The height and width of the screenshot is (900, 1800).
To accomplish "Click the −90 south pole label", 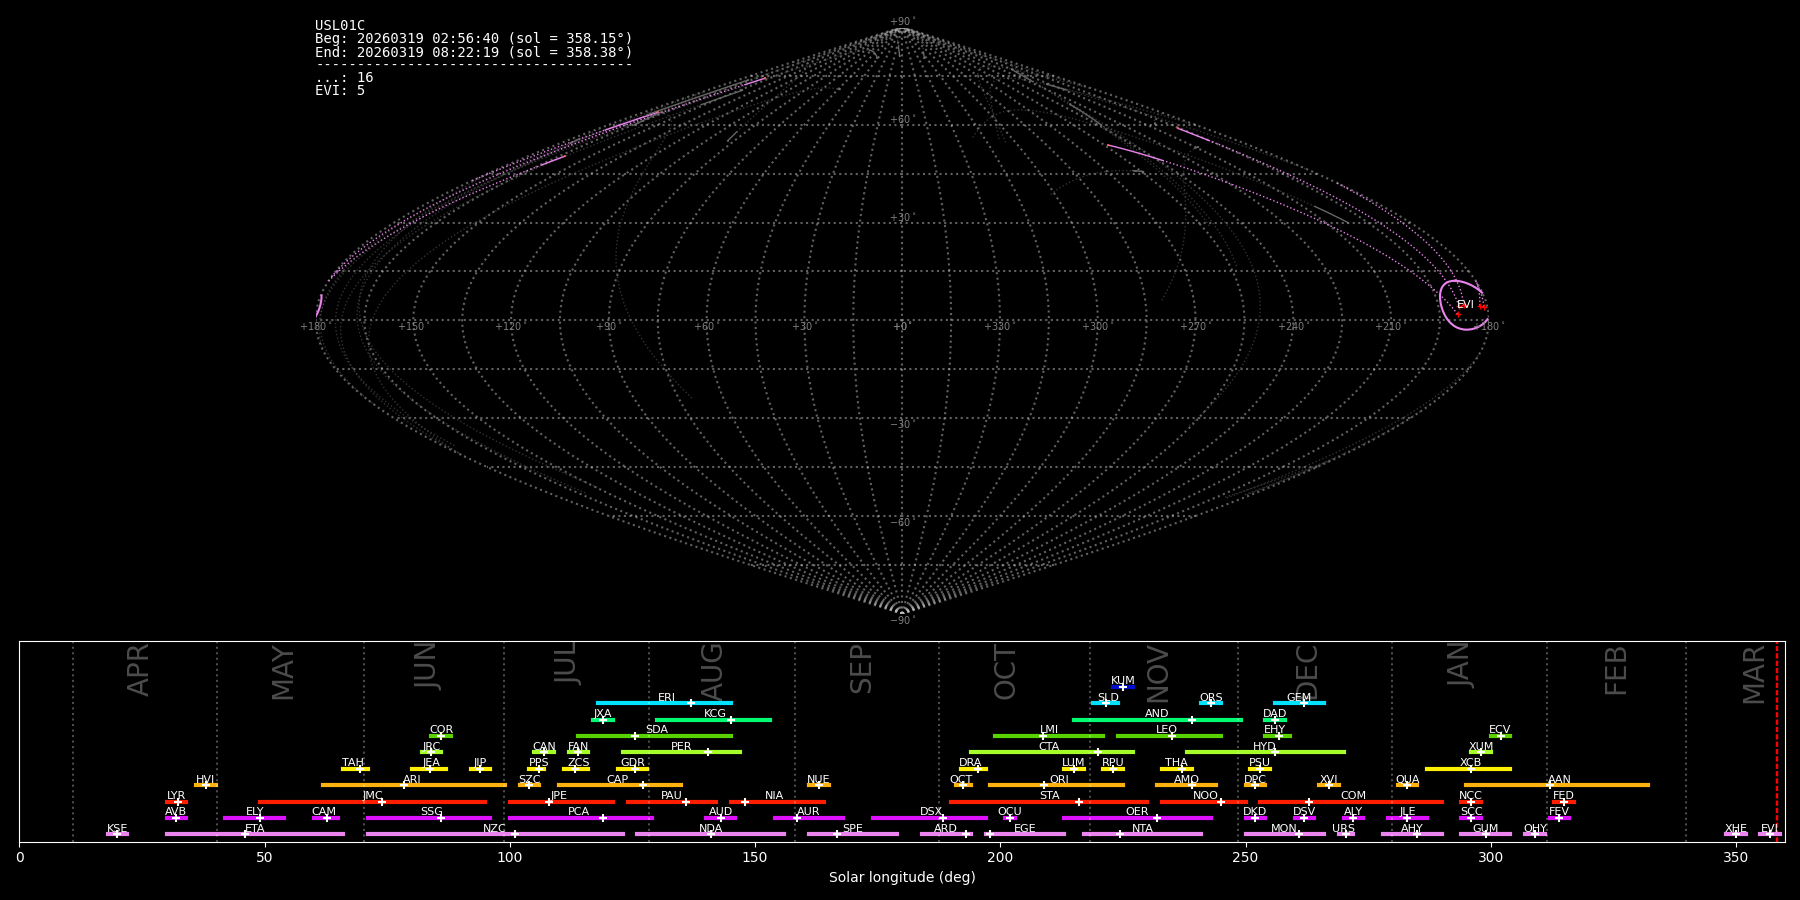I will pos(901,620).
